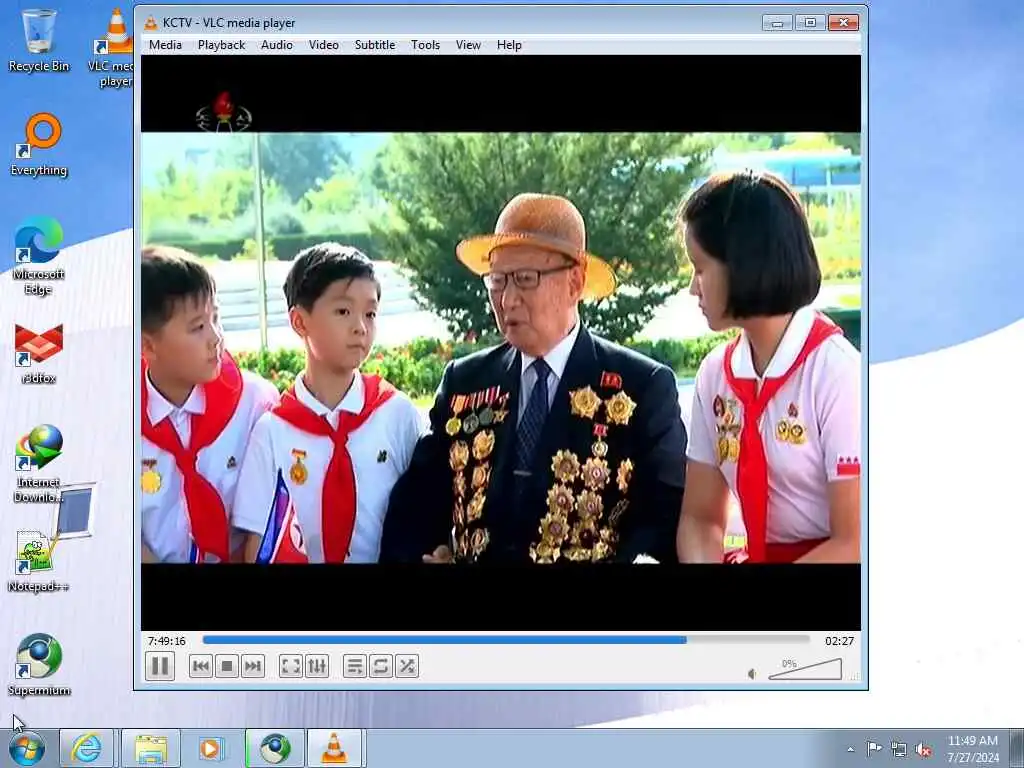The height and width of the screenshot is (768, 1024).
Task: Maximize the VLC window
Action: tap(810, 23)
